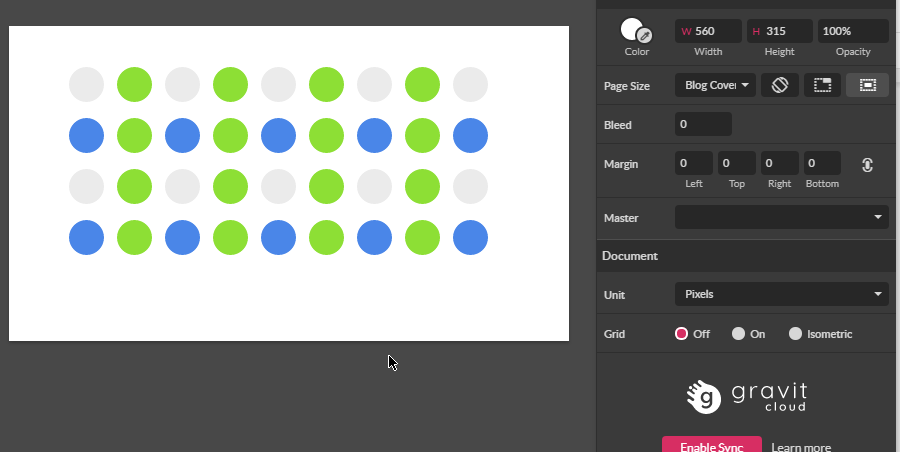Image resolution: width=900 pixels, height=452 pixels.
Task: Open the Unit Pixels dropdown
Action: coord(782,294)
